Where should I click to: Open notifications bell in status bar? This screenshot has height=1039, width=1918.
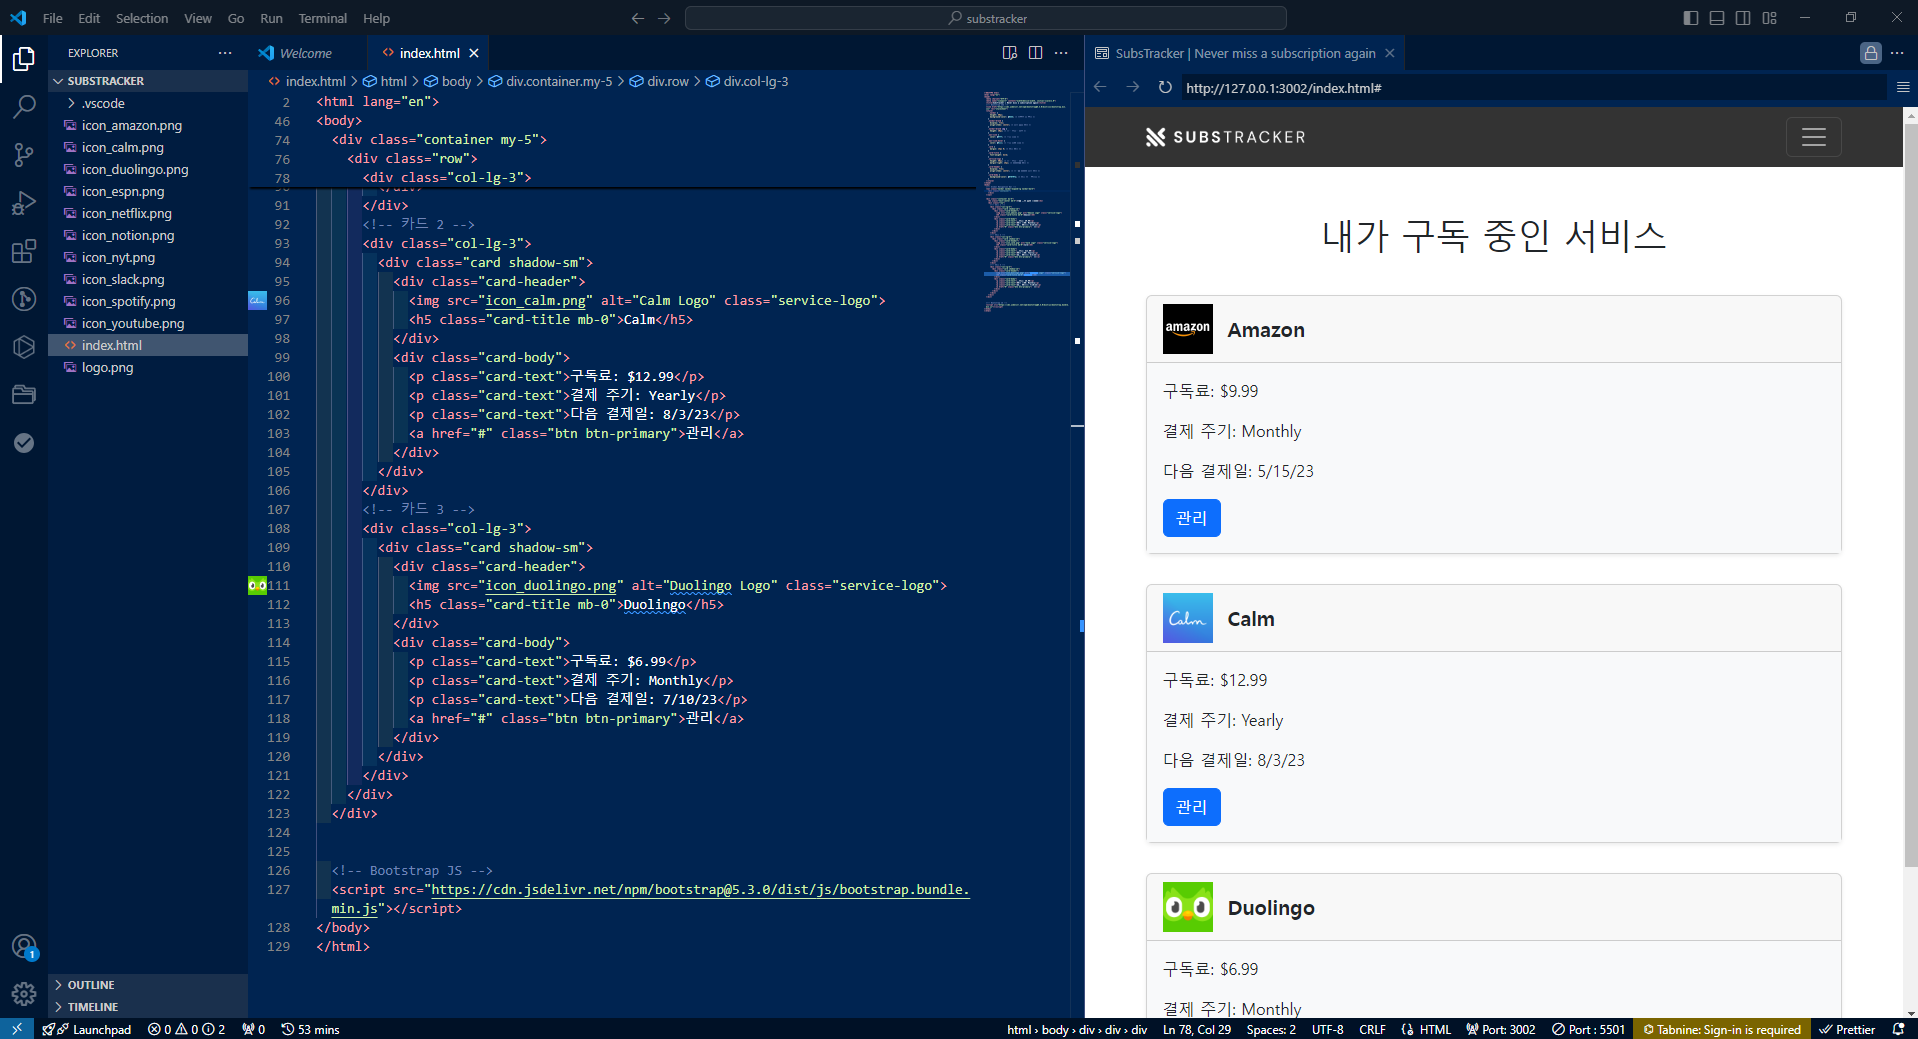click(x=1898, y=1029)
